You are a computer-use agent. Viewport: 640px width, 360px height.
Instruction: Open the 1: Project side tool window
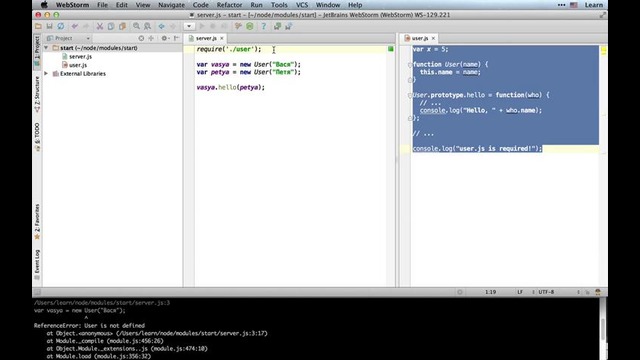37,51
